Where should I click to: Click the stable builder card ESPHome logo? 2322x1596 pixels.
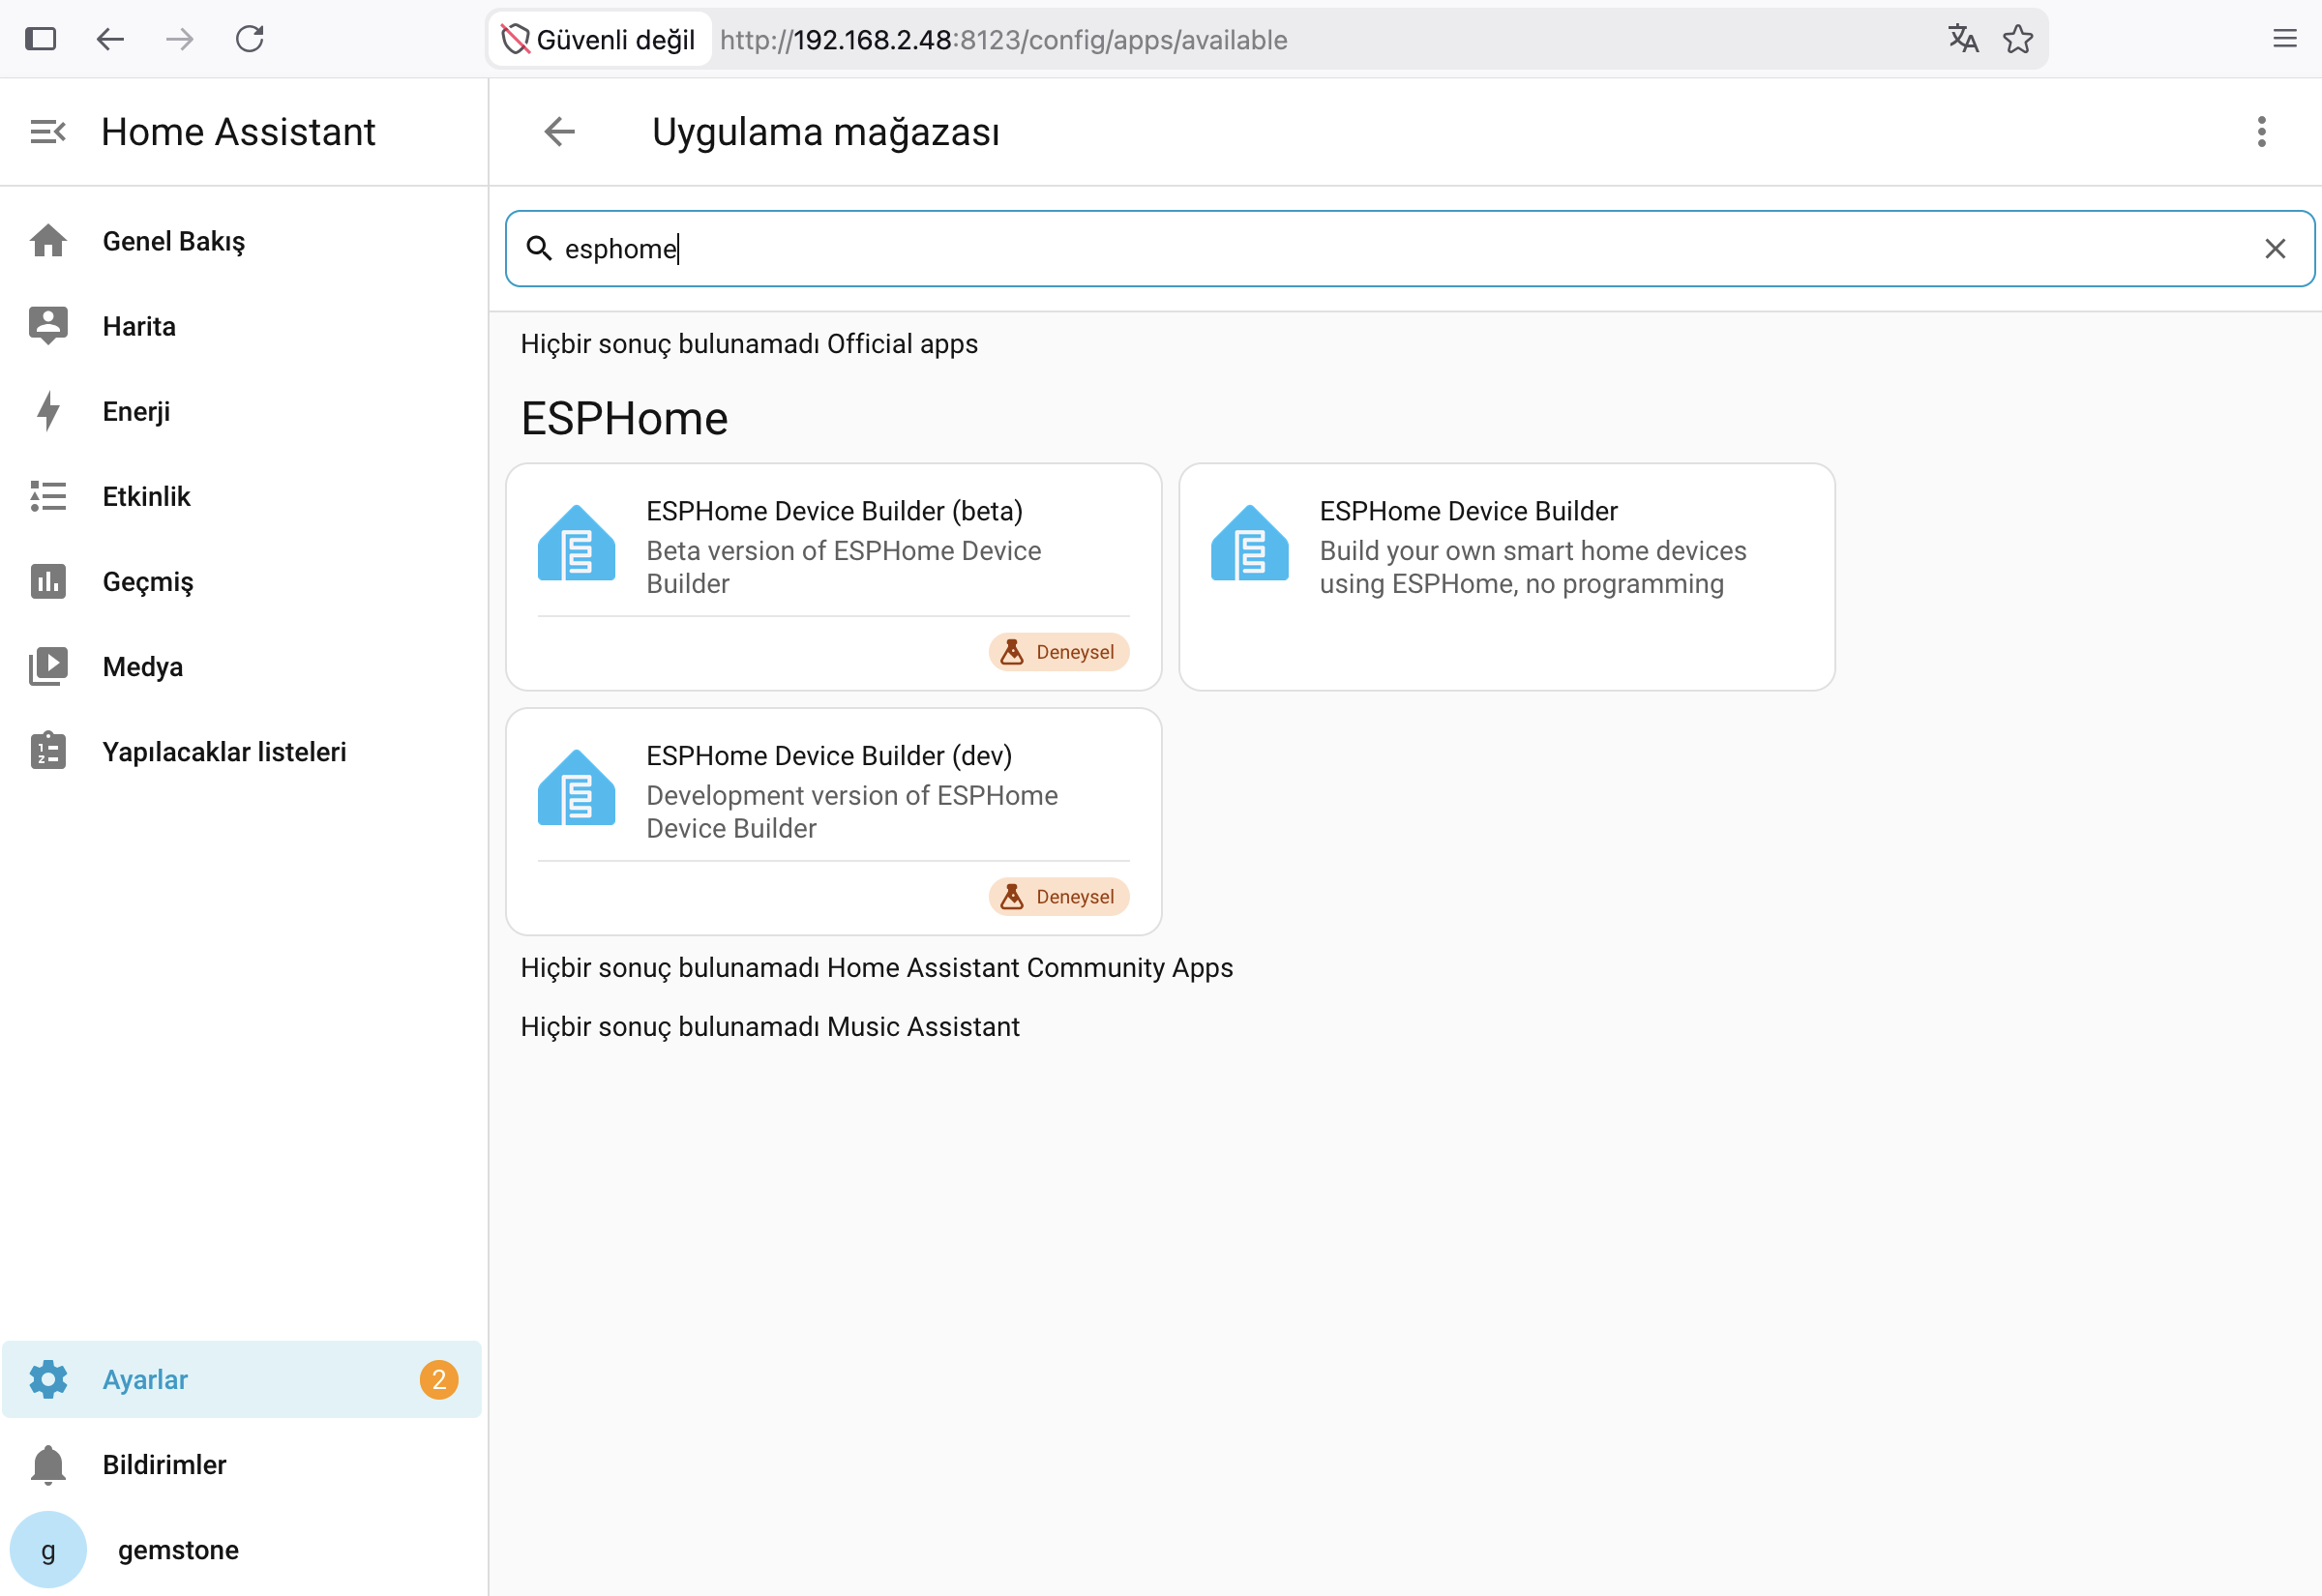(x=1249, y=543)
